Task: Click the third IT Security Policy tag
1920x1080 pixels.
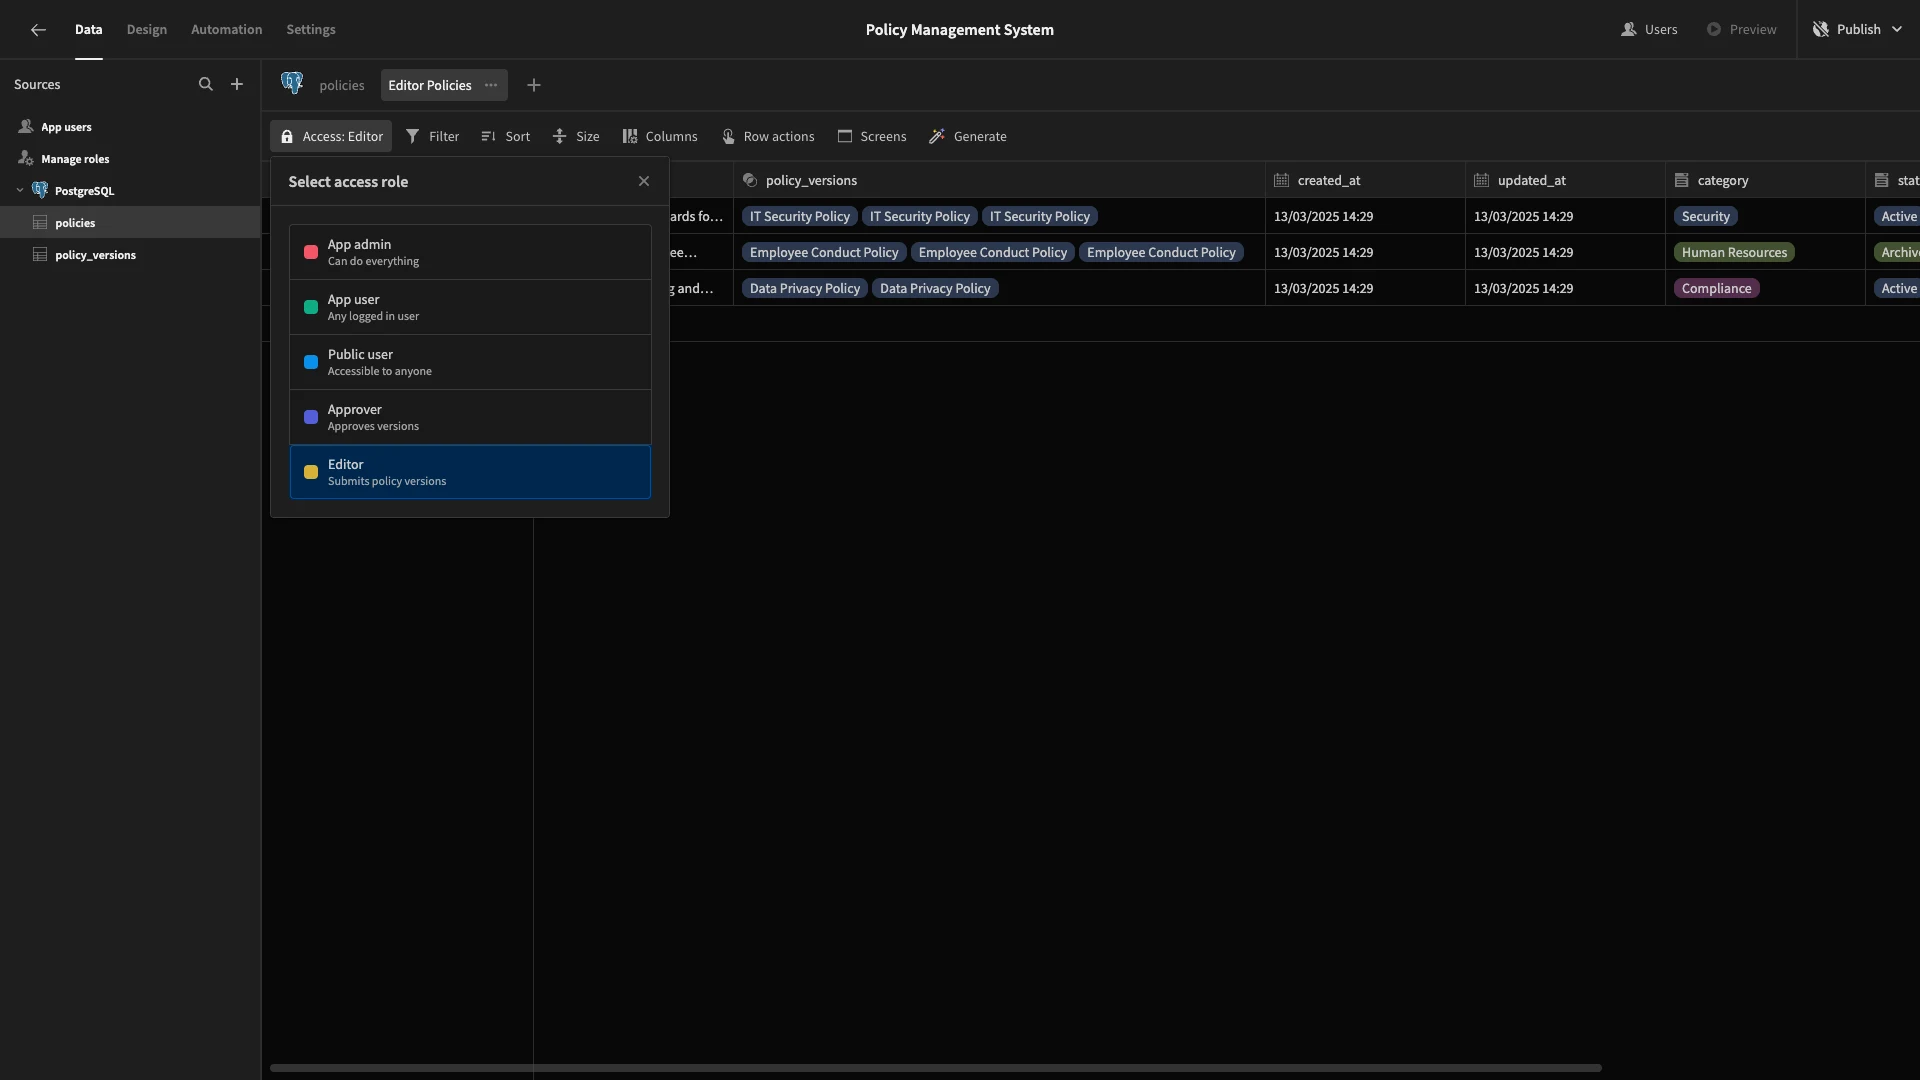Action: pos(1039,217)
